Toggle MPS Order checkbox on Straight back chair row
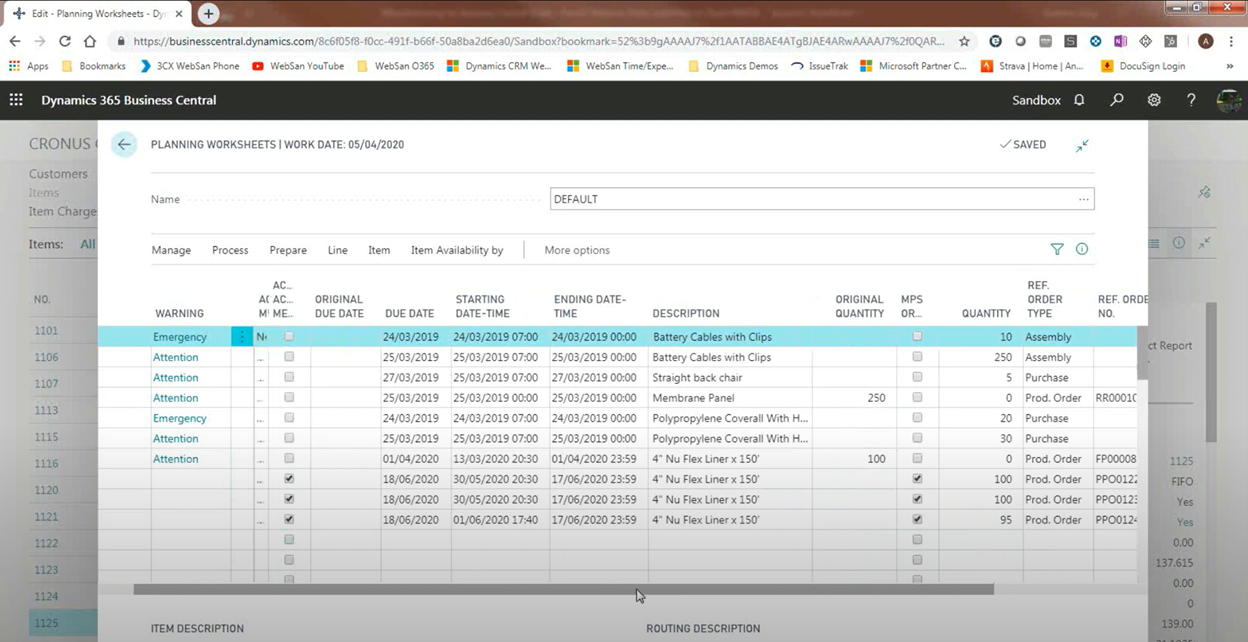This screenshot has width=1248, height=642. pos(917,377)
